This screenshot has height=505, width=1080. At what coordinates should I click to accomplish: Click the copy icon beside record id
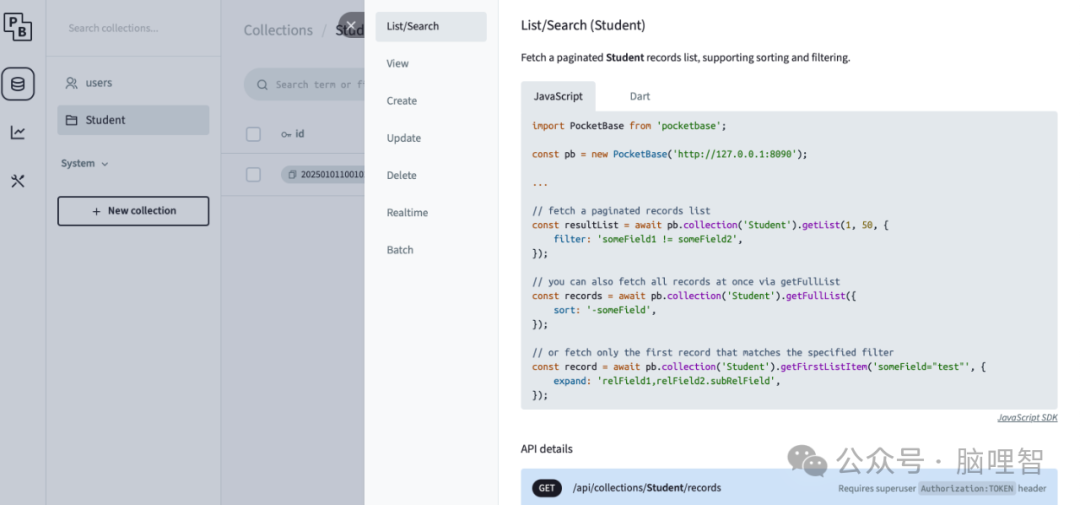coord(292,175)
